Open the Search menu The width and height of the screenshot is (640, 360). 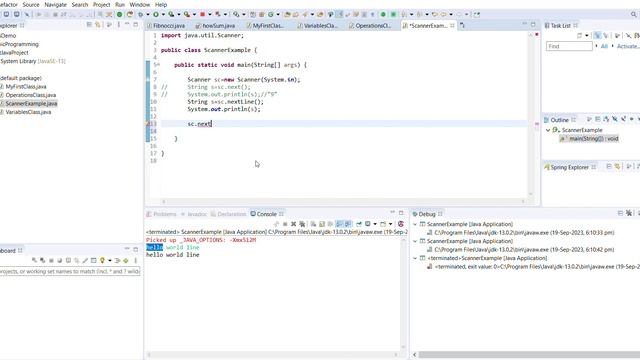pos(80,4)
